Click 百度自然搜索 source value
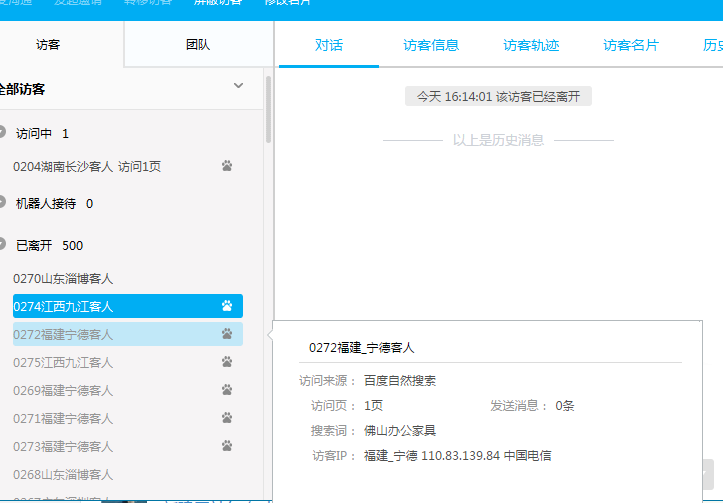723x503 pixels. pyautogui.click(x=400, y=380)
